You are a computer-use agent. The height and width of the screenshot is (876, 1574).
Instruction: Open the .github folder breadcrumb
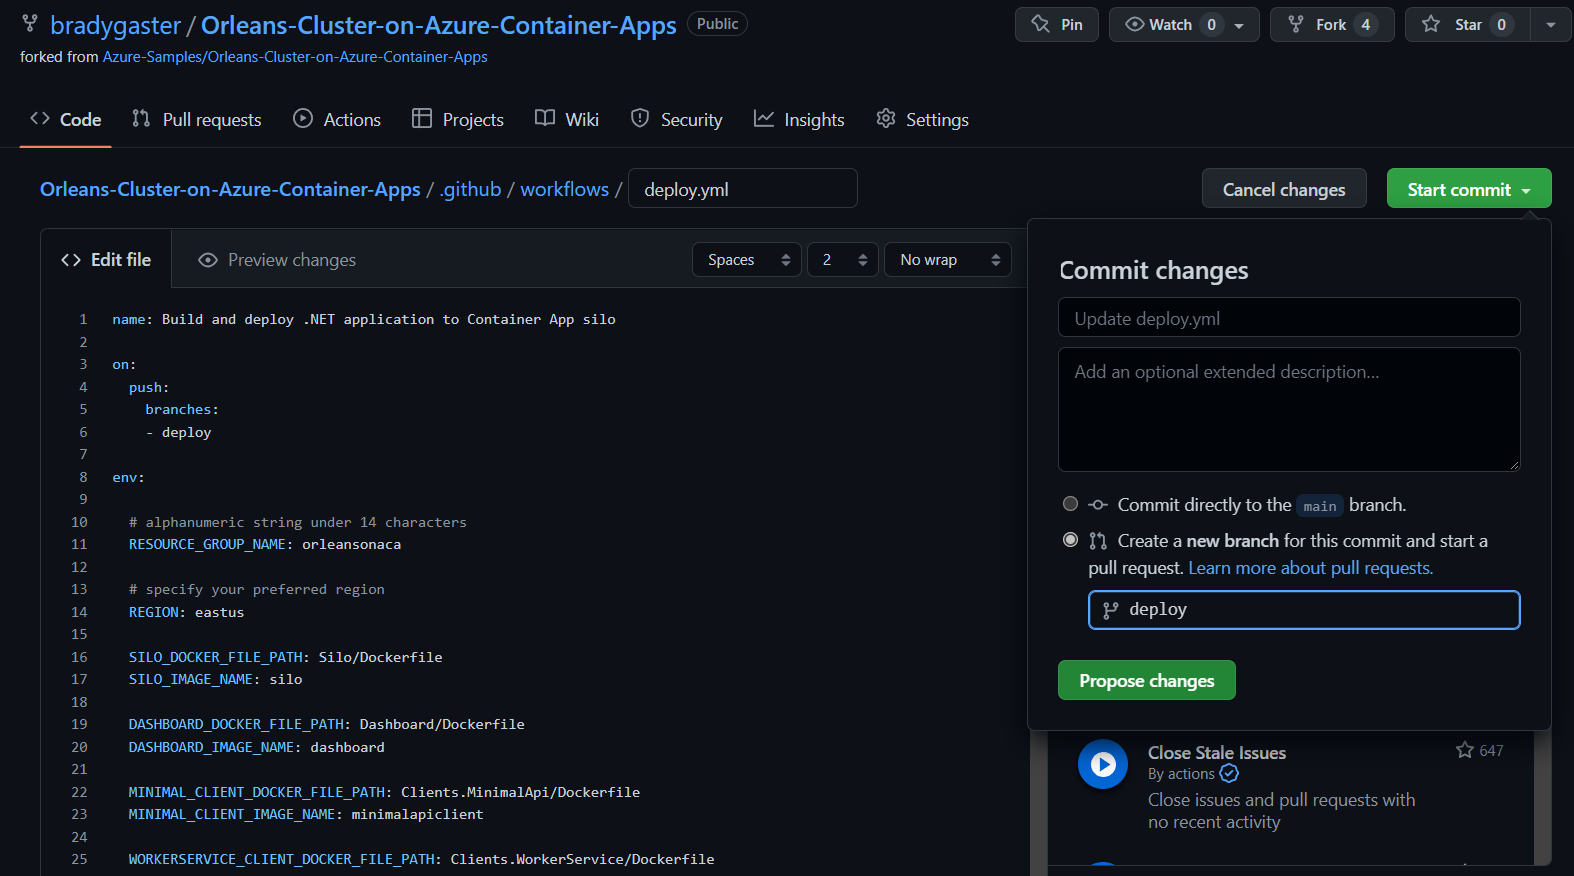tap(471, 189)
